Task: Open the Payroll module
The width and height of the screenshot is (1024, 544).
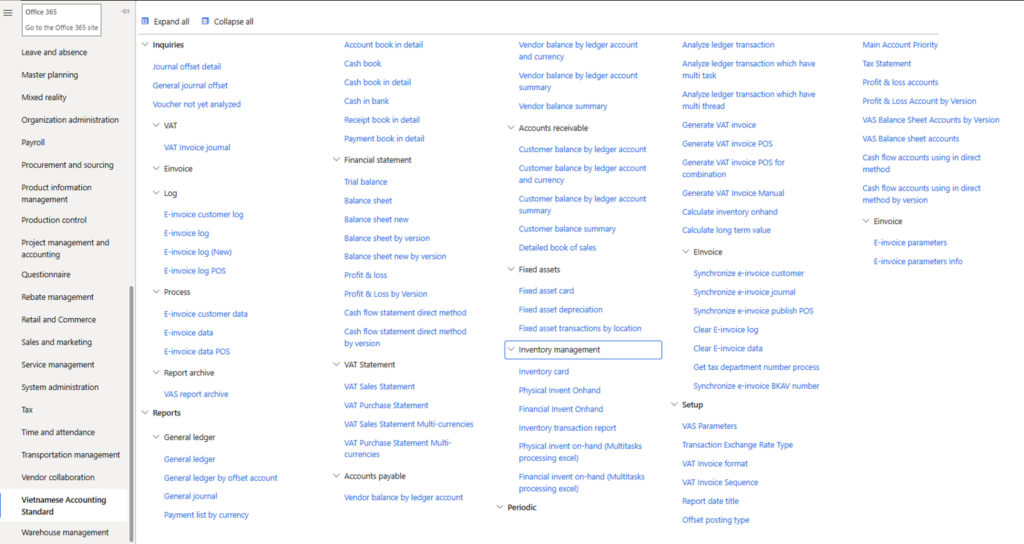Action: 33,142
